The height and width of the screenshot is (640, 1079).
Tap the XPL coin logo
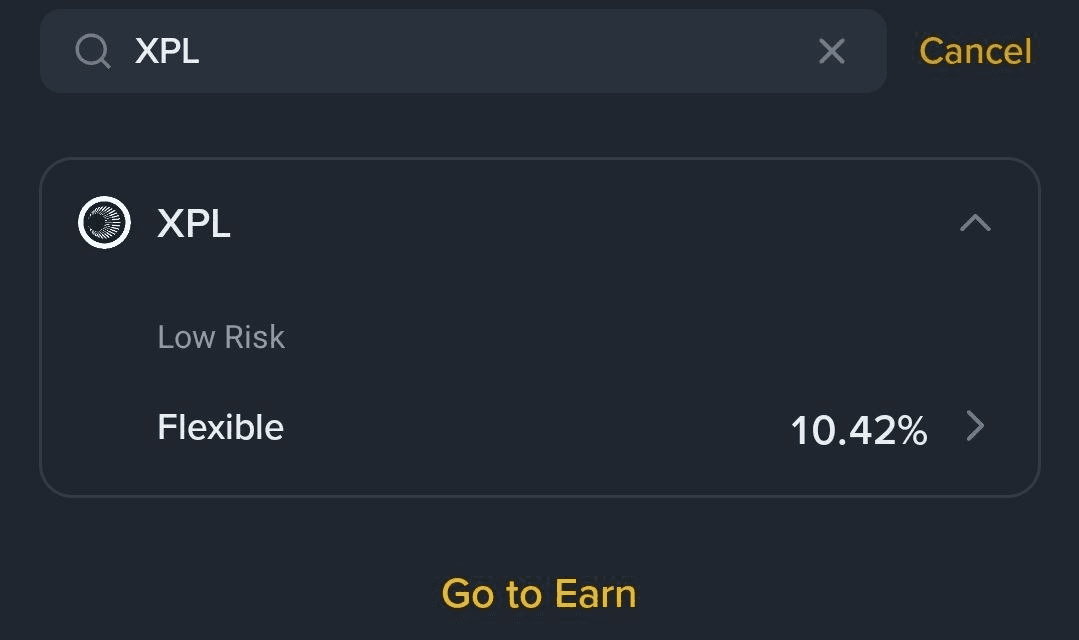tap(104, 222)
